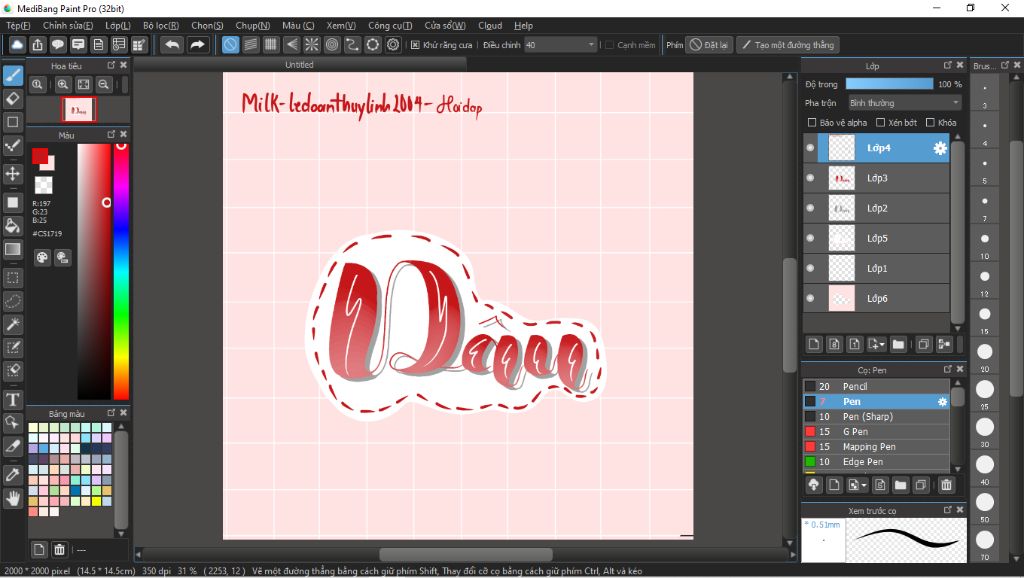Select the Gradient tool
The width and height of the screenshot is (1024, 578).
click(12, 249)
